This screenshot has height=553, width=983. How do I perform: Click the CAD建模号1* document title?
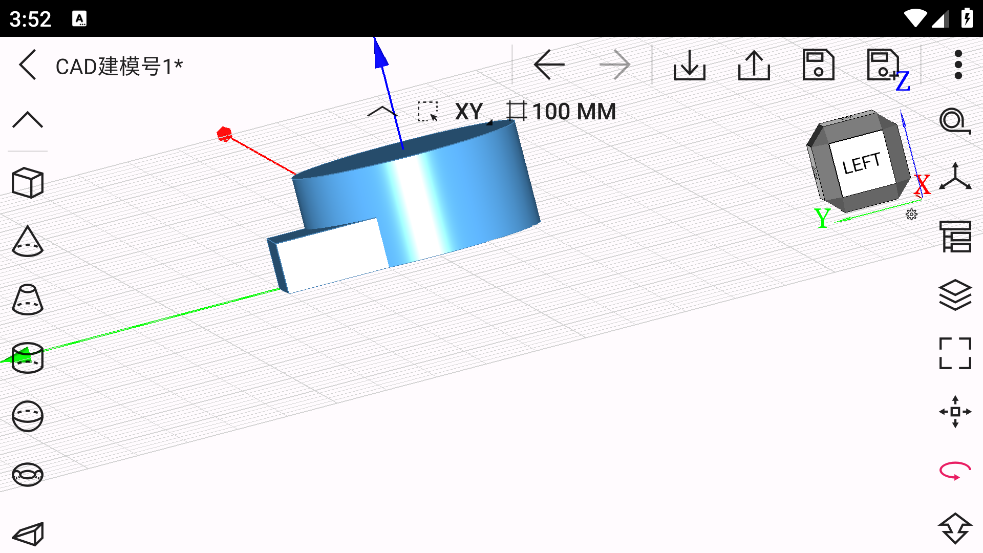point(119,66)
